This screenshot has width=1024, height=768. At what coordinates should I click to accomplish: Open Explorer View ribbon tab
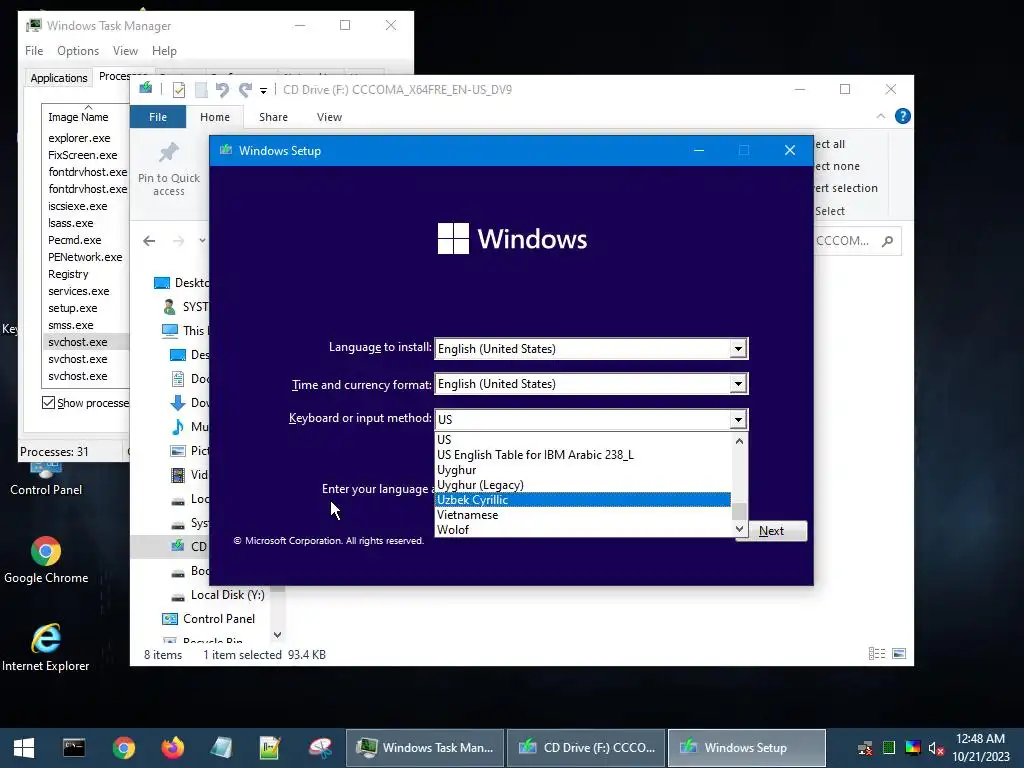click(329, 117)
